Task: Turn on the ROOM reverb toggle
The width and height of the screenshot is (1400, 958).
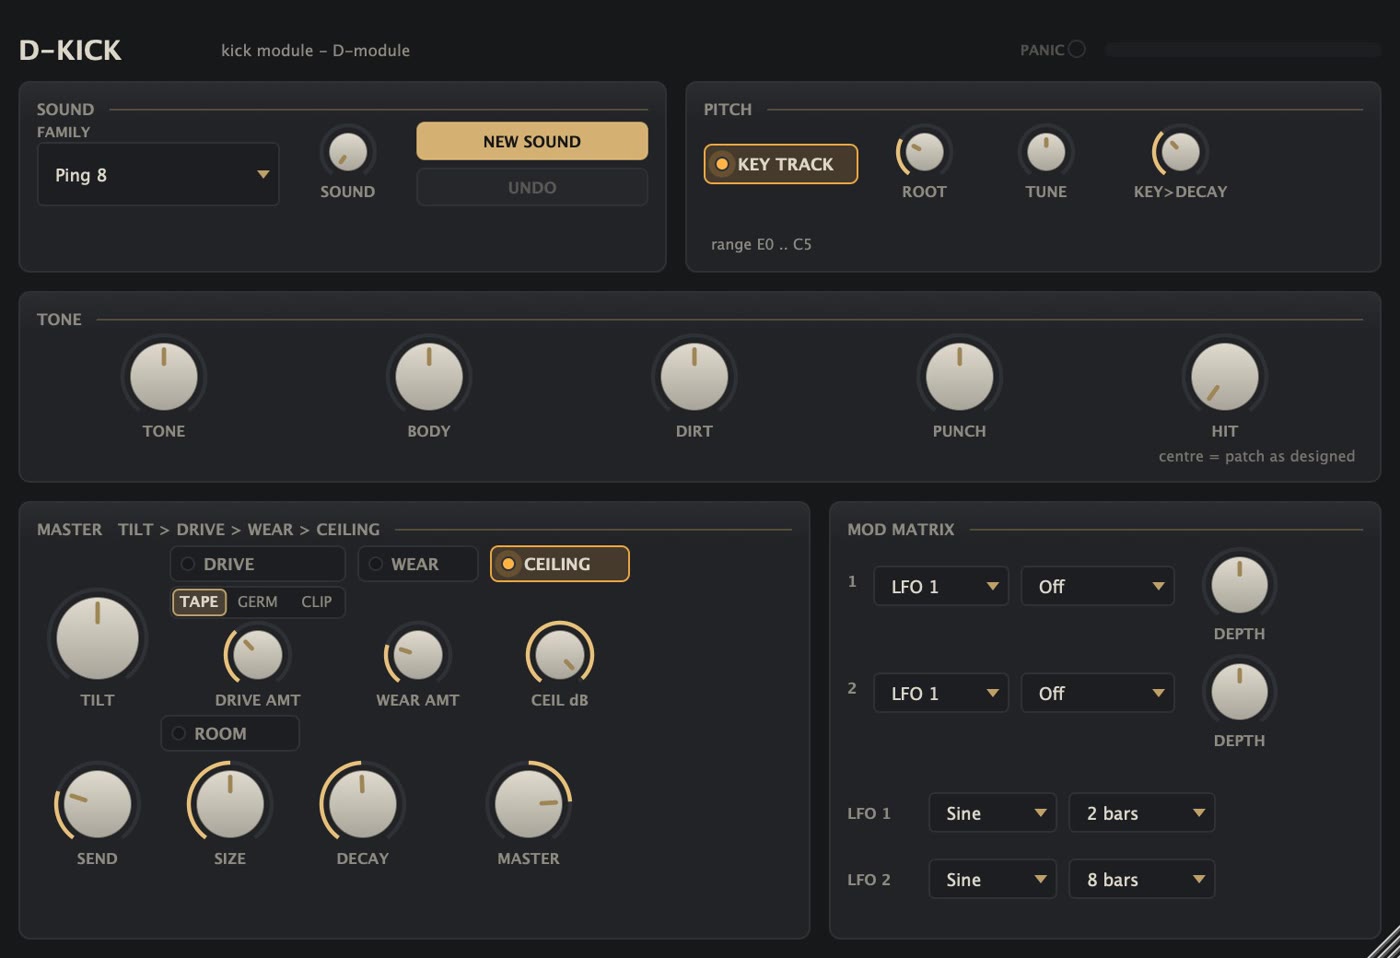Action: point(230,733)
